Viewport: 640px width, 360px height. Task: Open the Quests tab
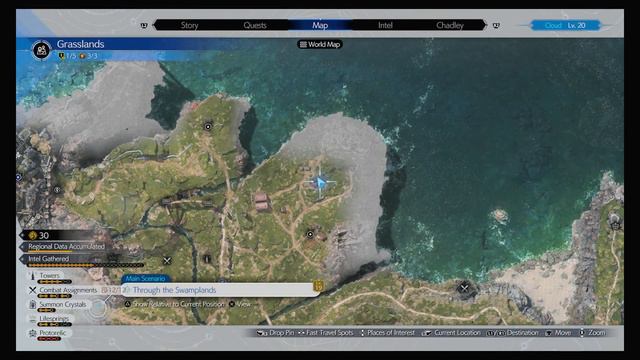pos(255,25)
